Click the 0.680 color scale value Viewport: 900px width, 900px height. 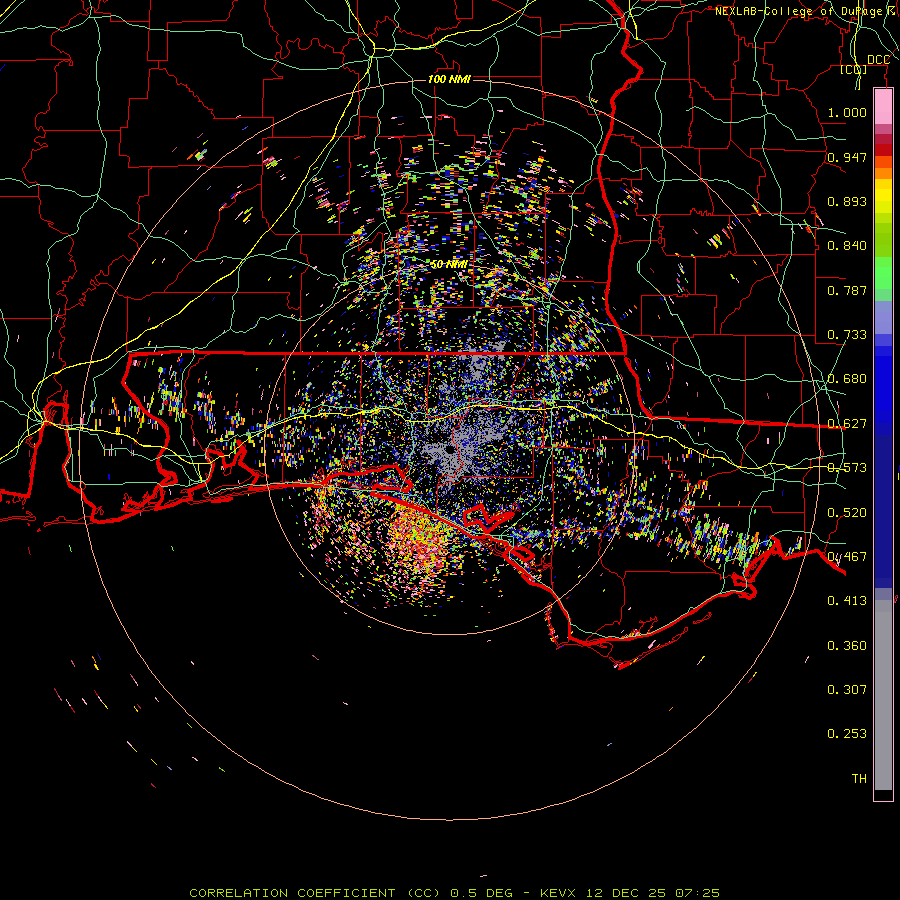(847, 378)
